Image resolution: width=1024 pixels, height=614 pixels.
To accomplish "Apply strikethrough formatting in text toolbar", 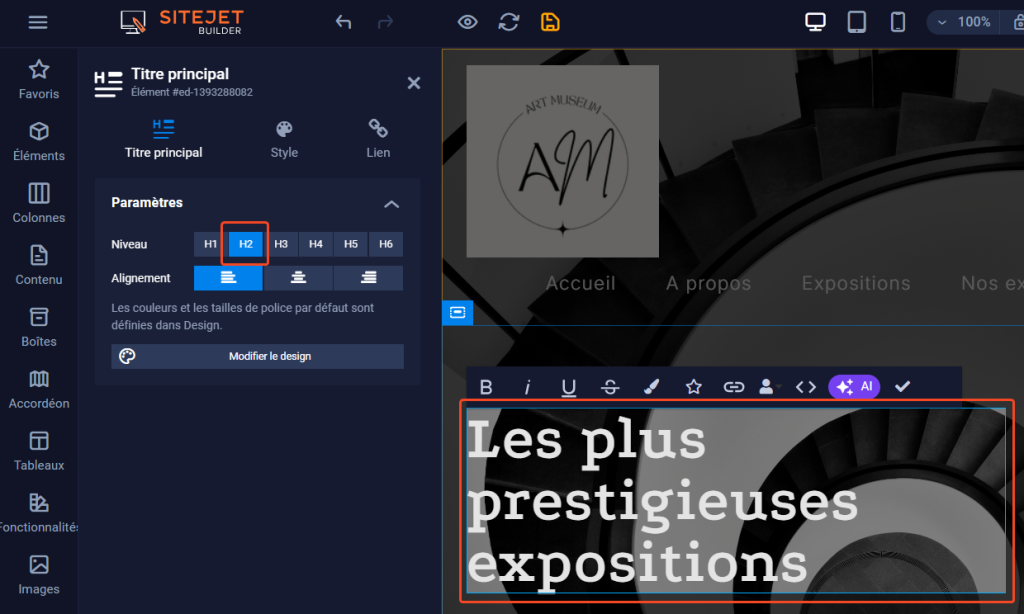I will click(610, 387).
